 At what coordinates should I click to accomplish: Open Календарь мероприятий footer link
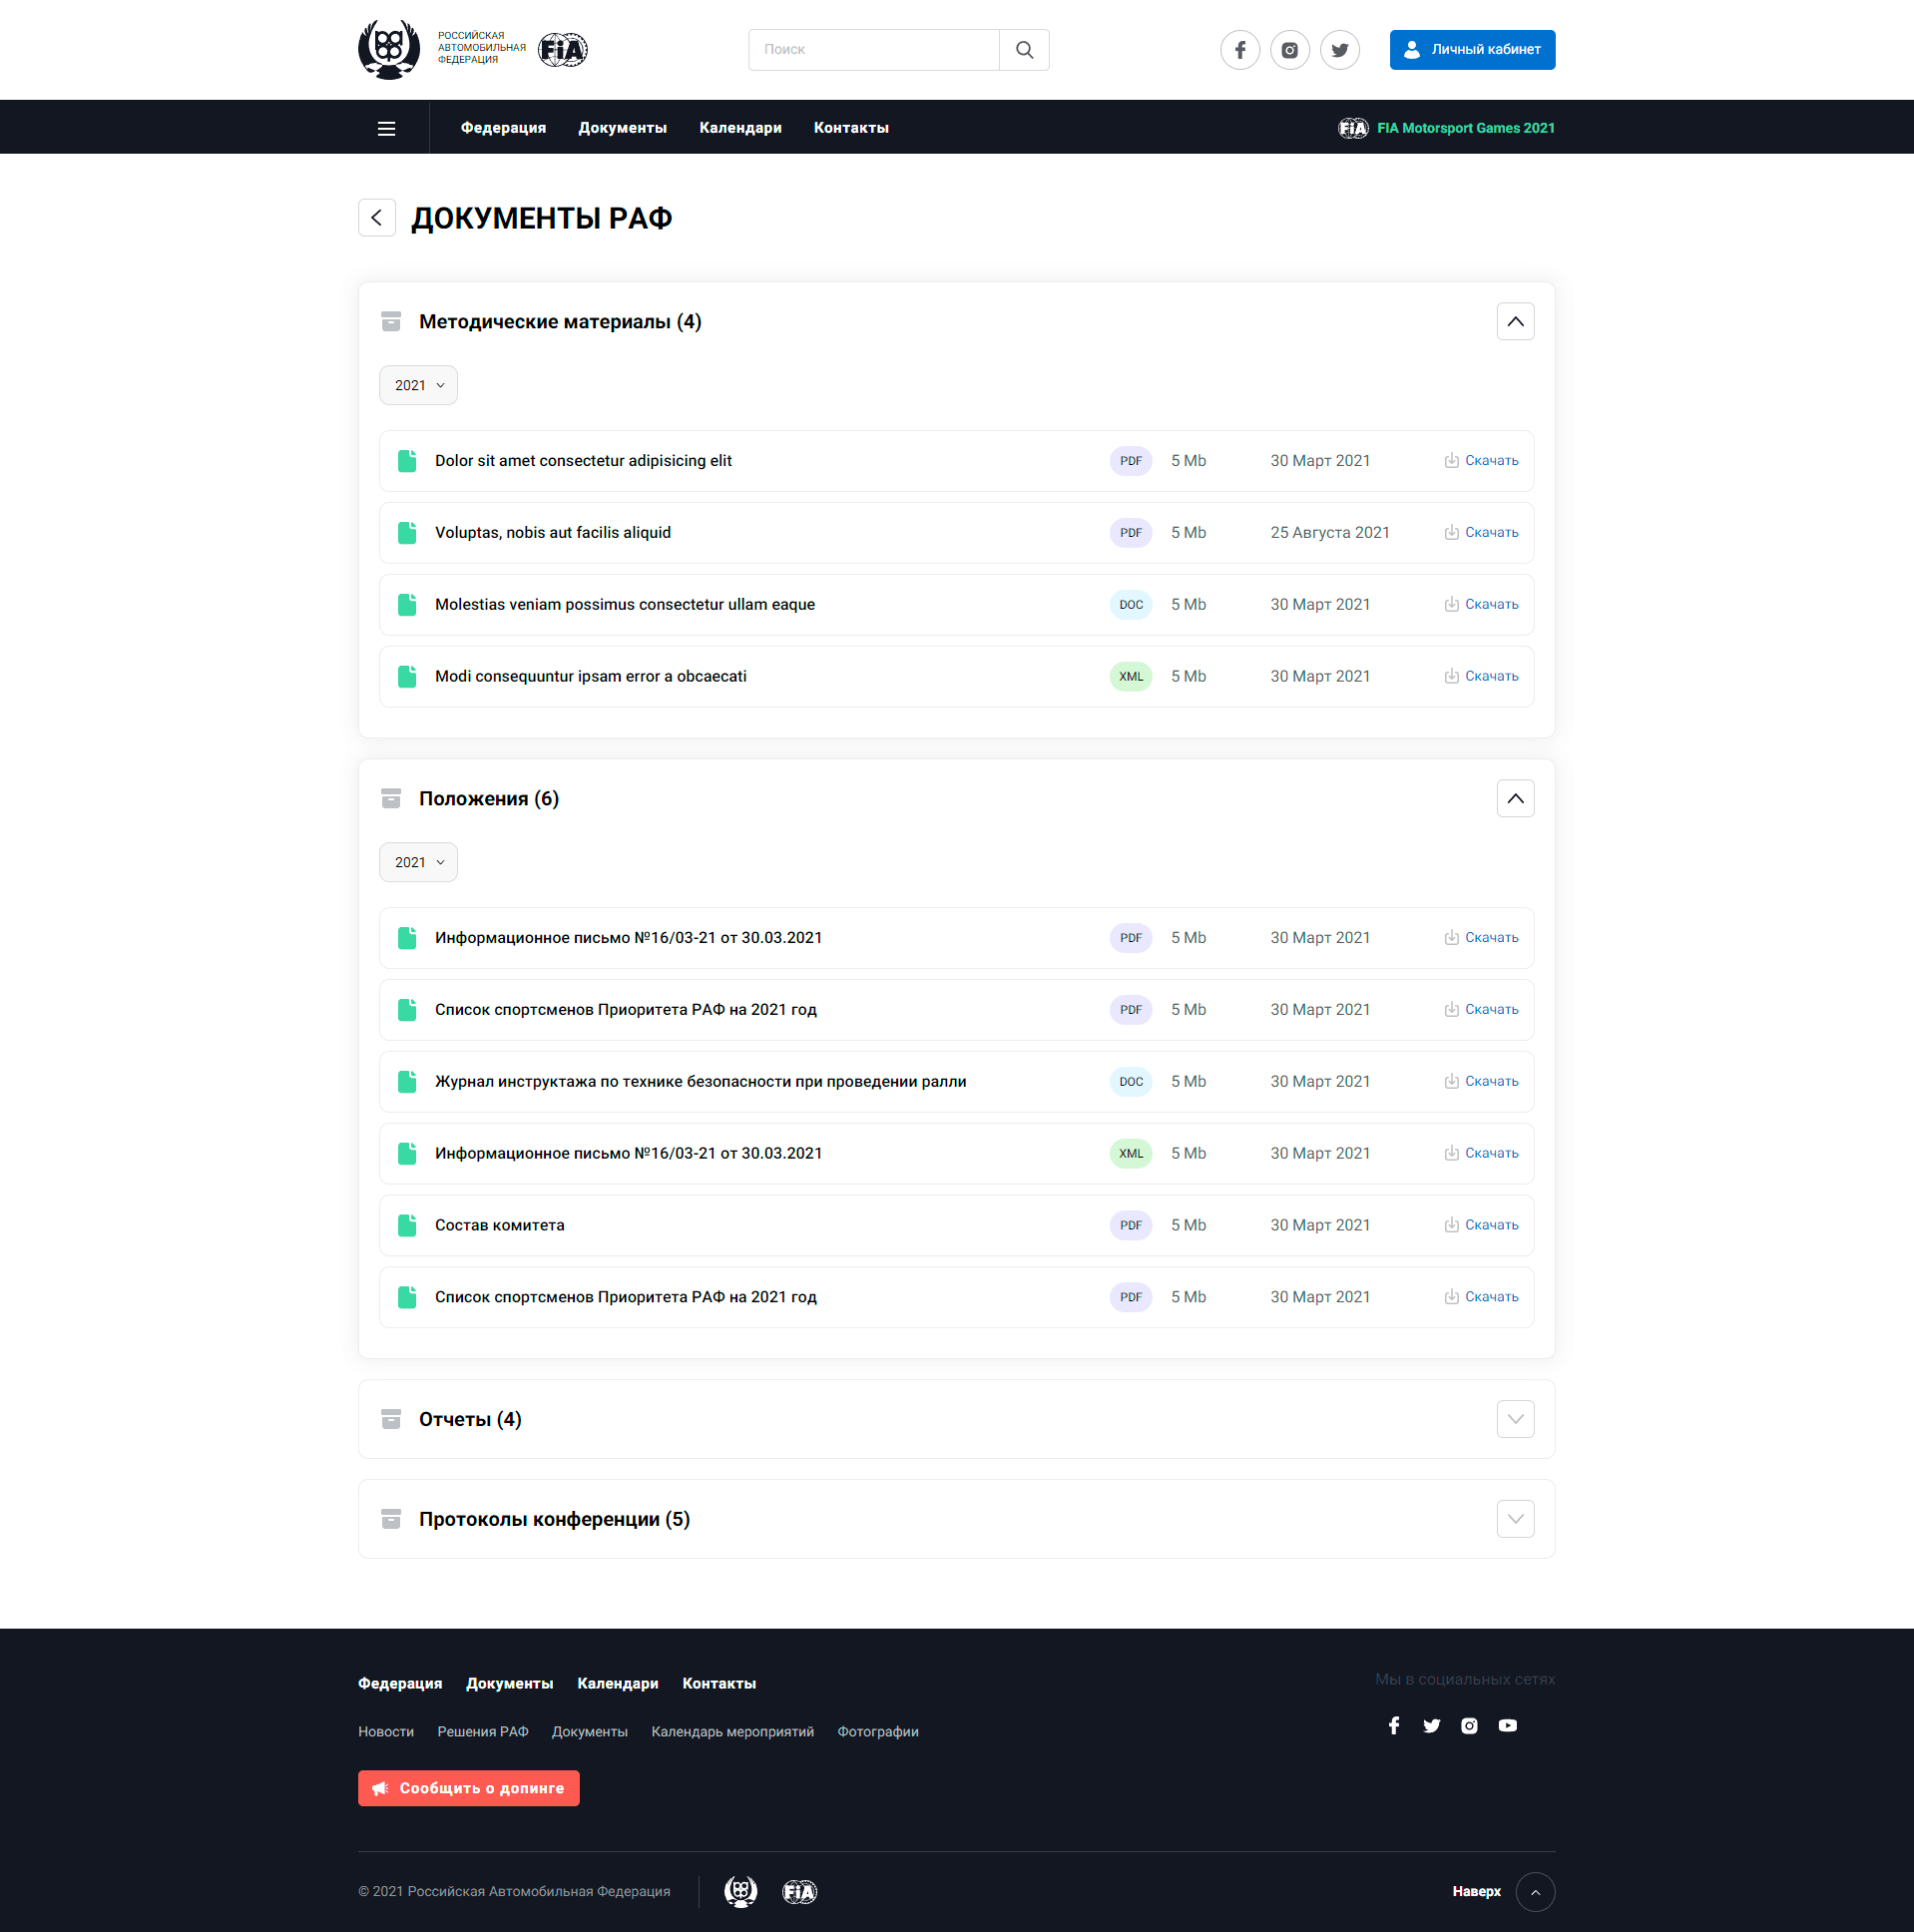tap(733, 1731)
